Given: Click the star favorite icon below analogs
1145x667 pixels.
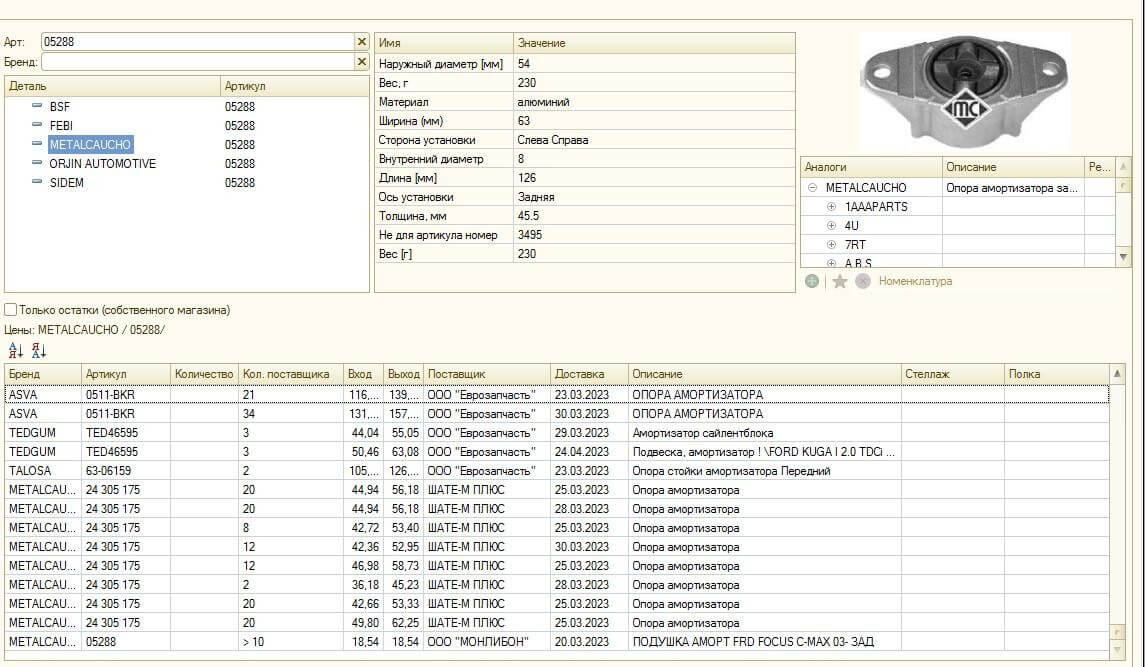Looking at the screenshot, I should click(840, 282).
